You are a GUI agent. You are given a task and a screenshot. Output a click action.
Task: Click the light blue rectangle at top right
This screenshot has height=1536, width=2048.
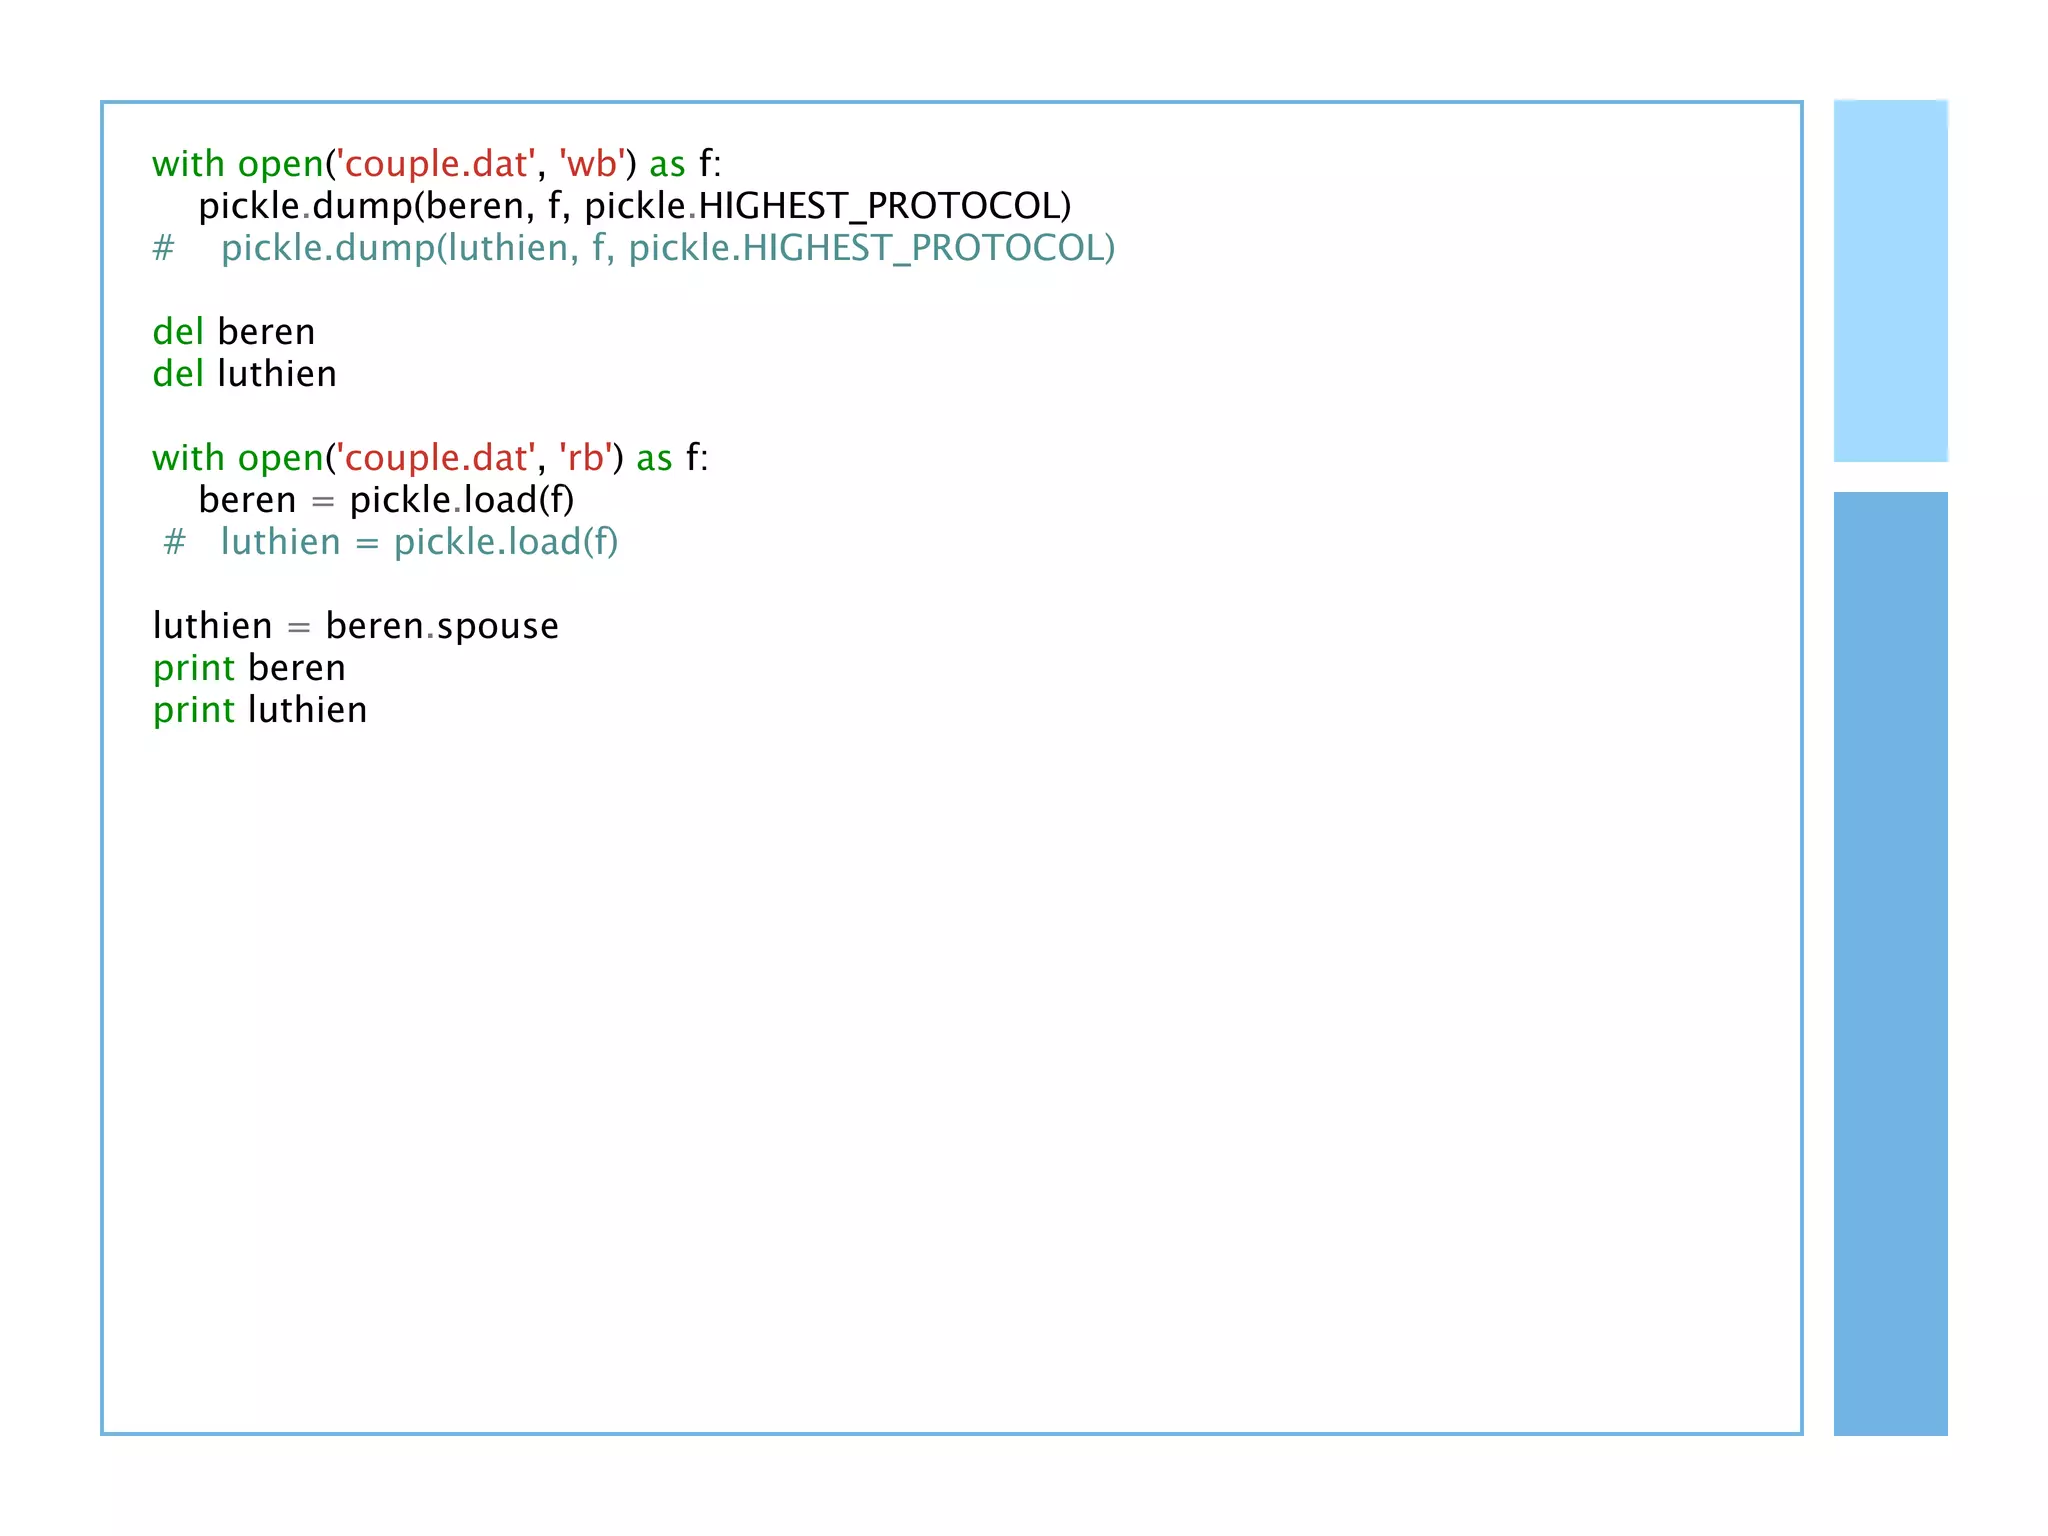tap(1890, 280)
